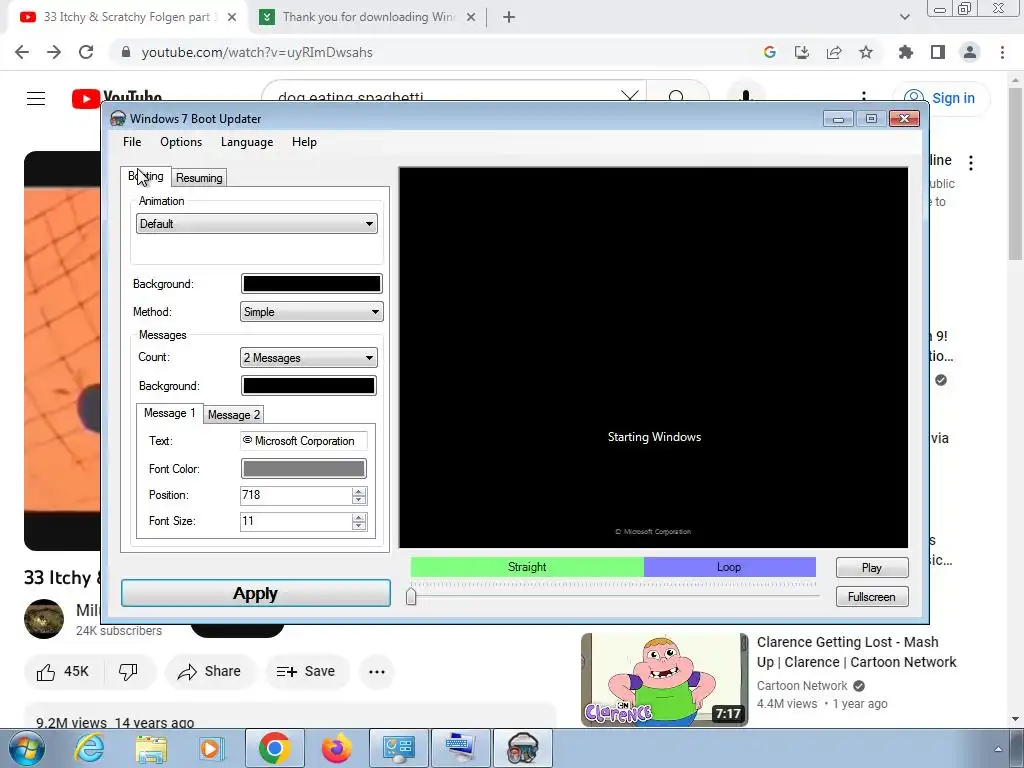Screen dimensions: 1024x768
Task: Dislike the video with the thumbs down
Action: tap(129, 671)
